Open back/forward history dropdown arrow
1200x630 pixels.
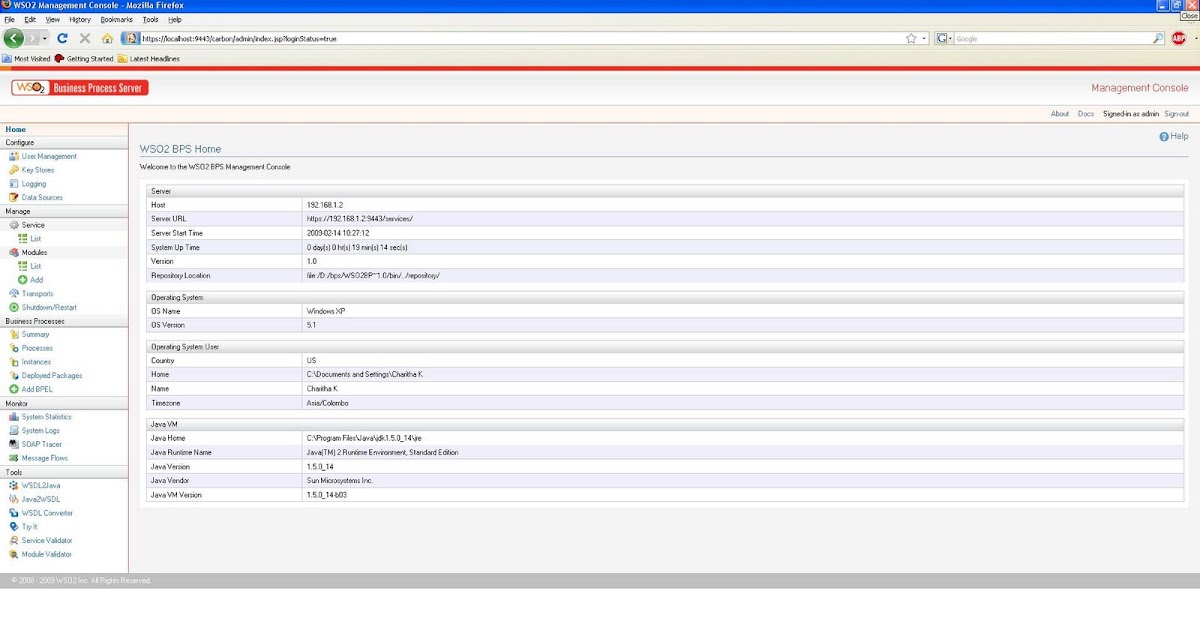point(46,38)
